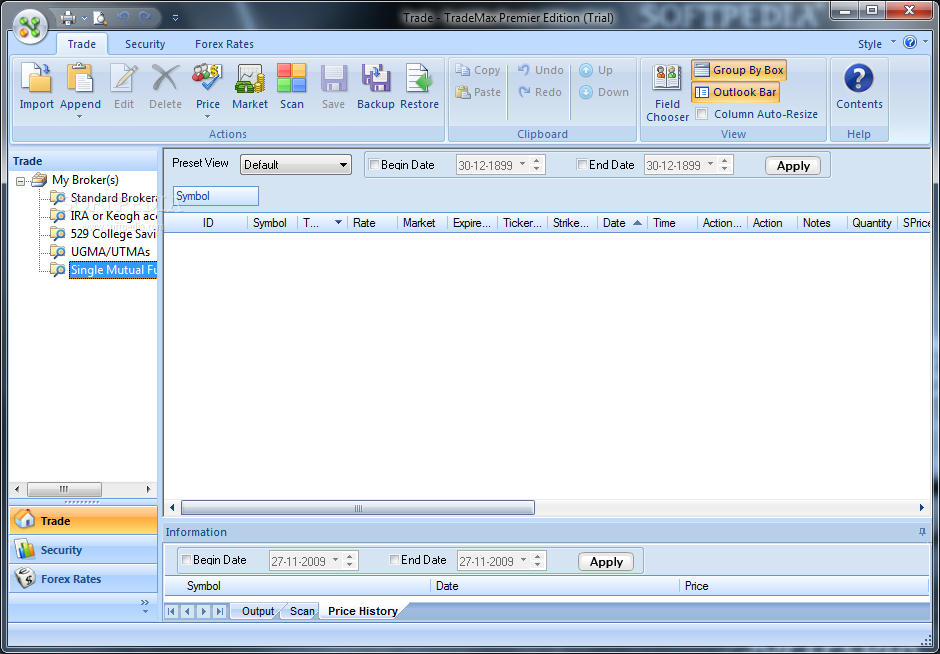
Task: Click the Delete X icon
Action: click(165, 78)
